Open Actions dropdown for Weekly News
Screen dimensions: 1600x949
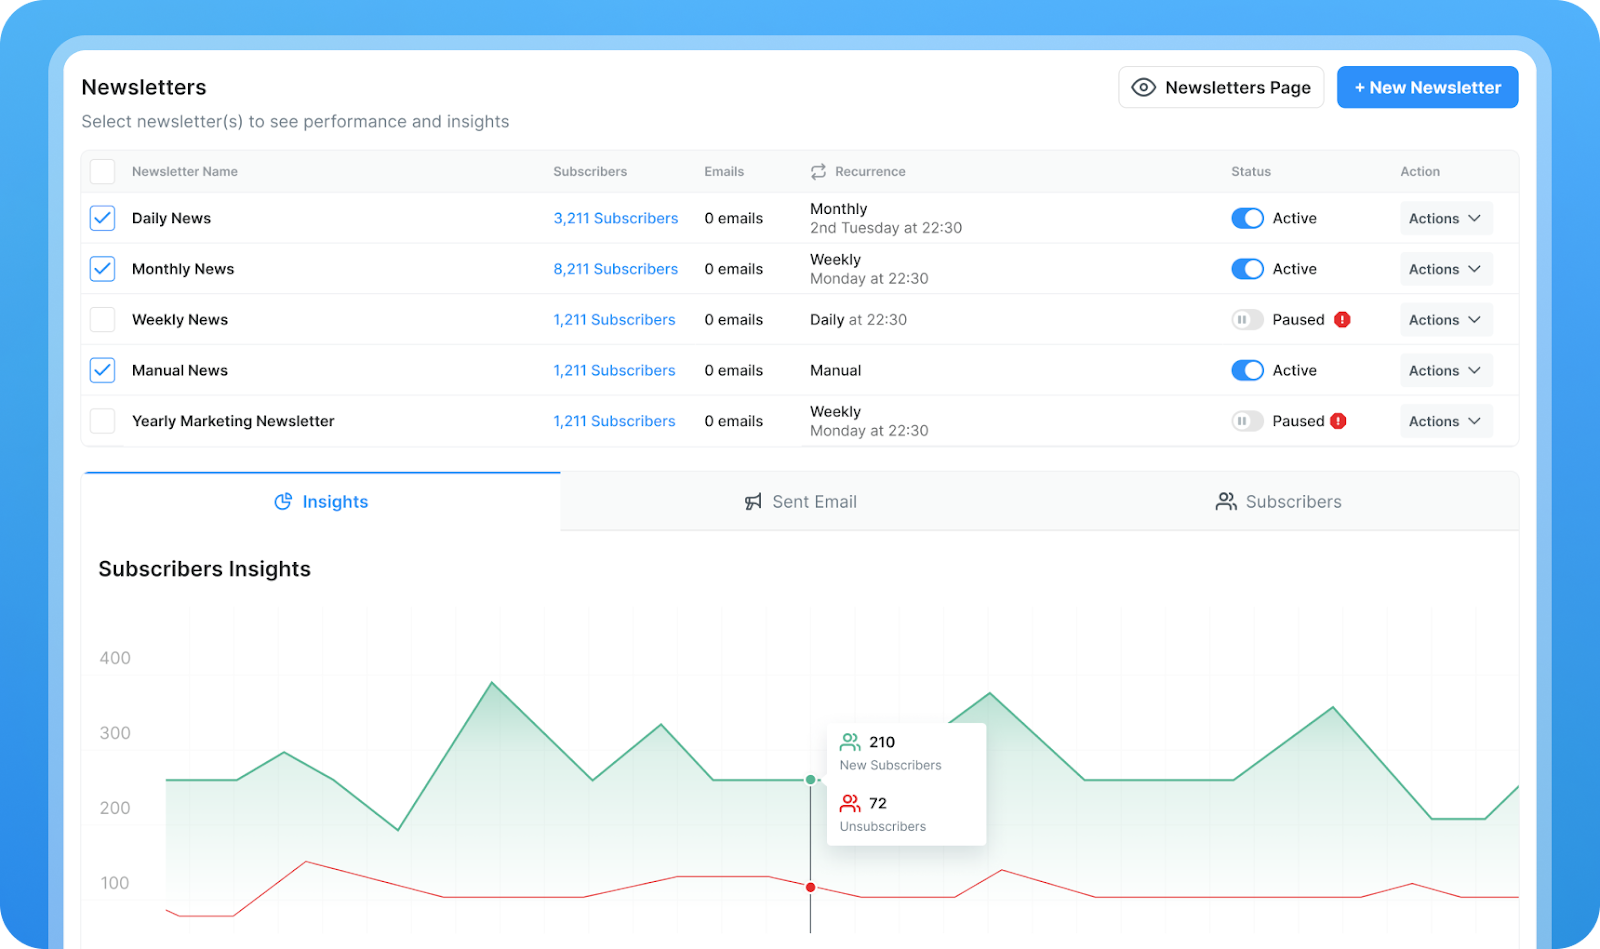click(1445, 320)
